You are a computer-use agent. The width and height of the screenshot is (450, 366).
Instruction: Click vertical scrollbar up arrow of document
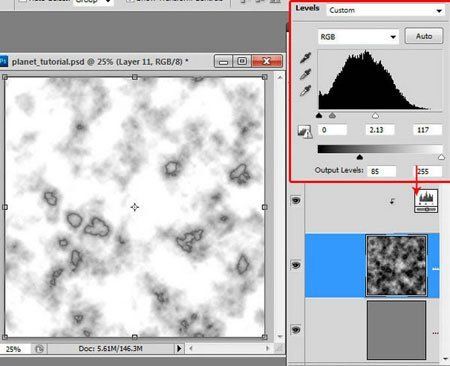click(280, 78)
